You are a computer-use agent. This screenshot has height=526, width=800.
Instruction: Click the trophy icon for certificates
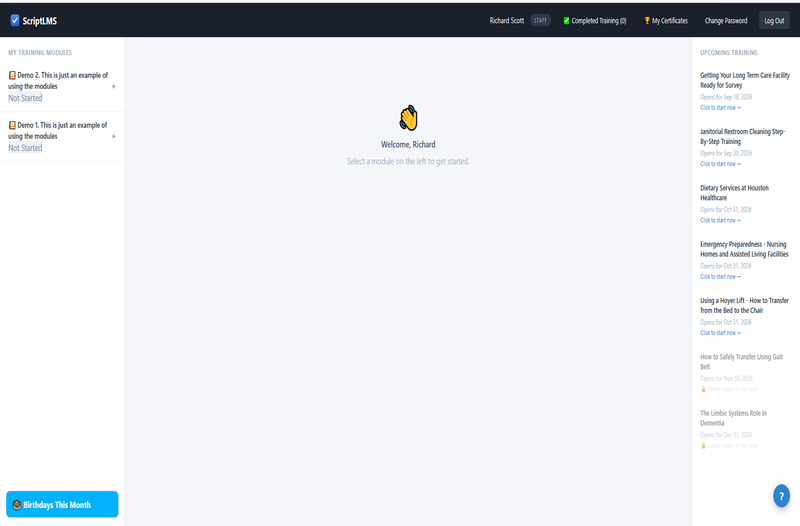647,20
